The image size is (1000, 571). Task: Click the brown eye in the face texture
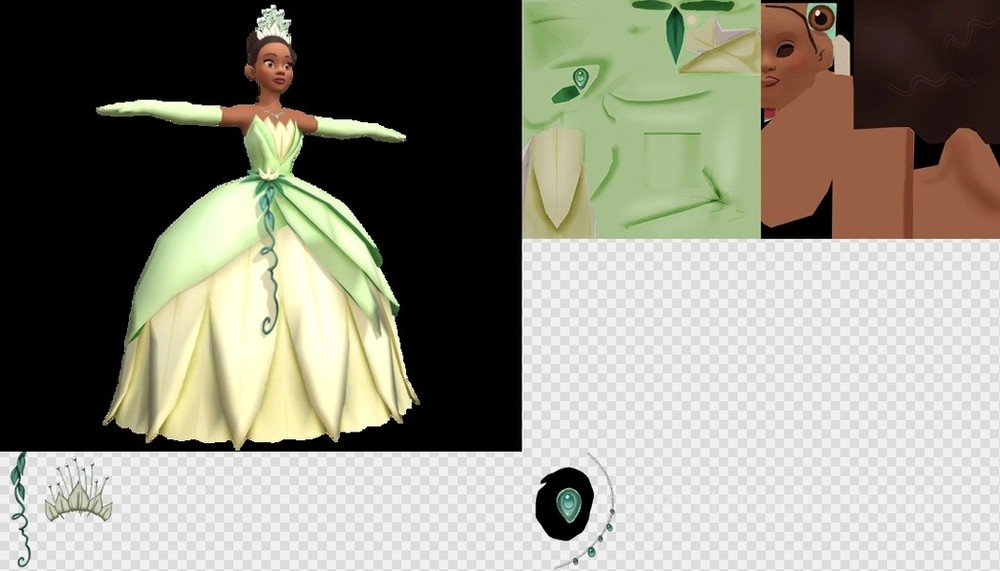[x=821, y=17]
